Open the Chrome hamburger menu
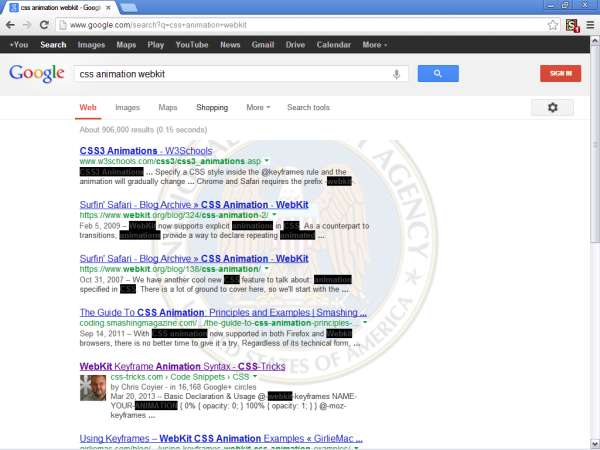Screen dimensions: 600x450 590,25
